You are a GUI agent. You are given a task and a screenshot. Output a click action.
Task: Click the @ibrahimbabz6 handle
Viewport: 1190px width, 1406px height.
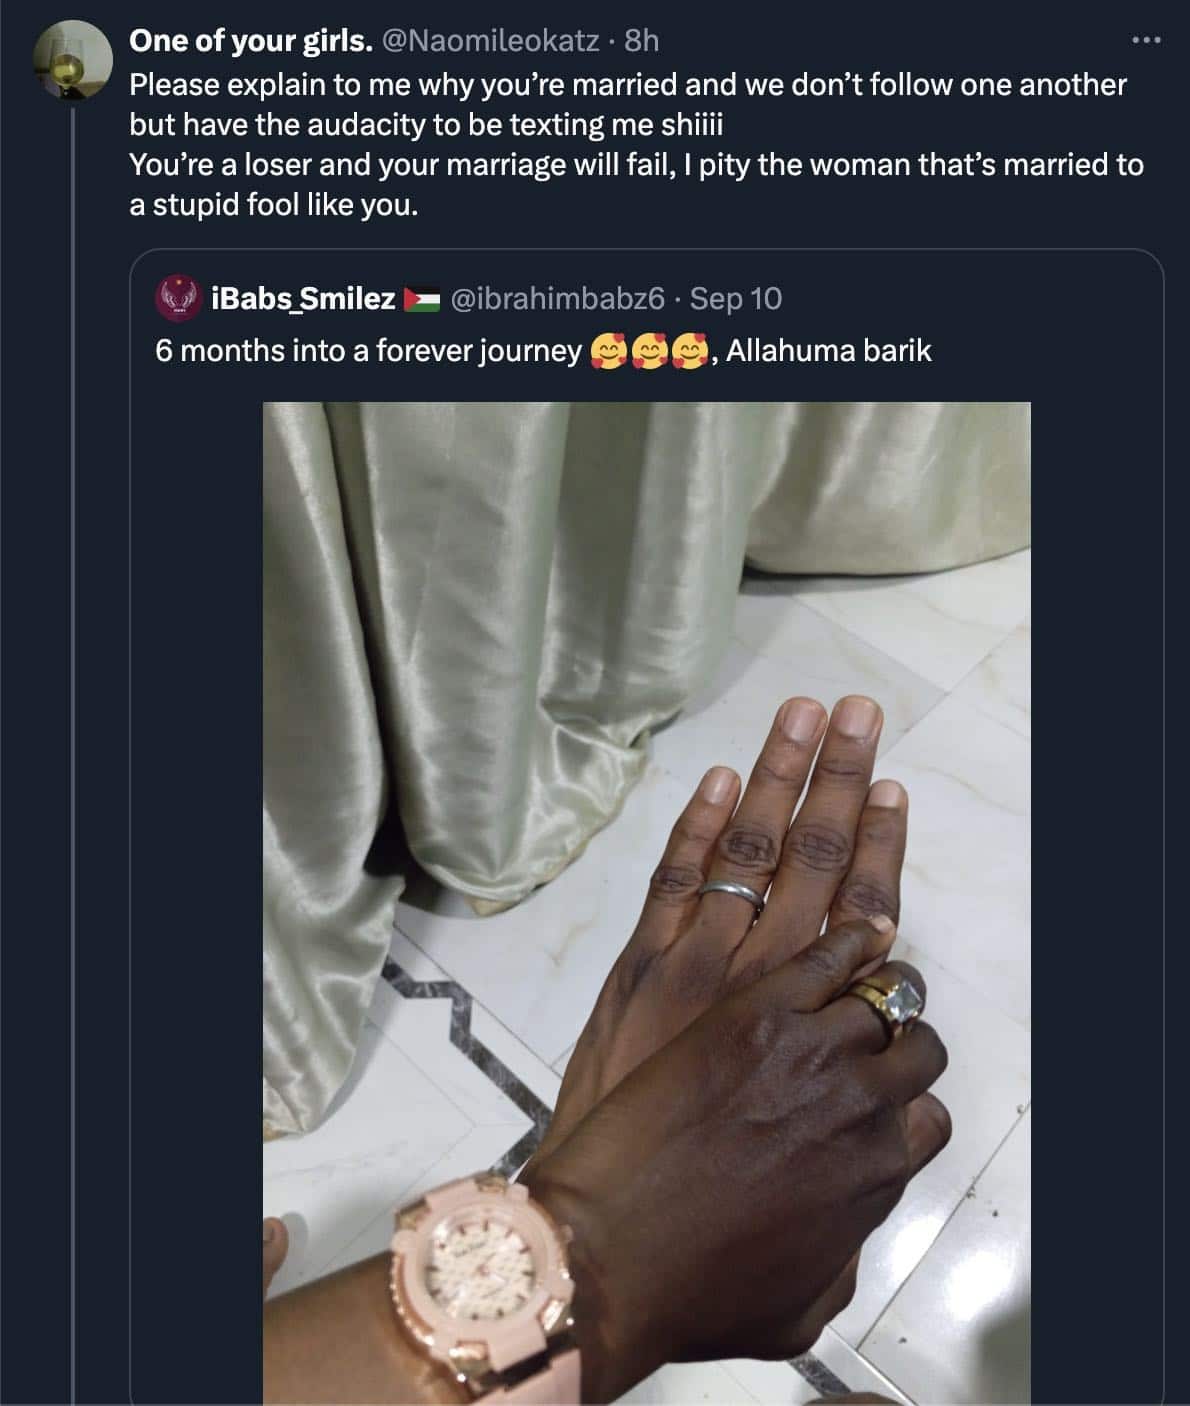[558, 298]
